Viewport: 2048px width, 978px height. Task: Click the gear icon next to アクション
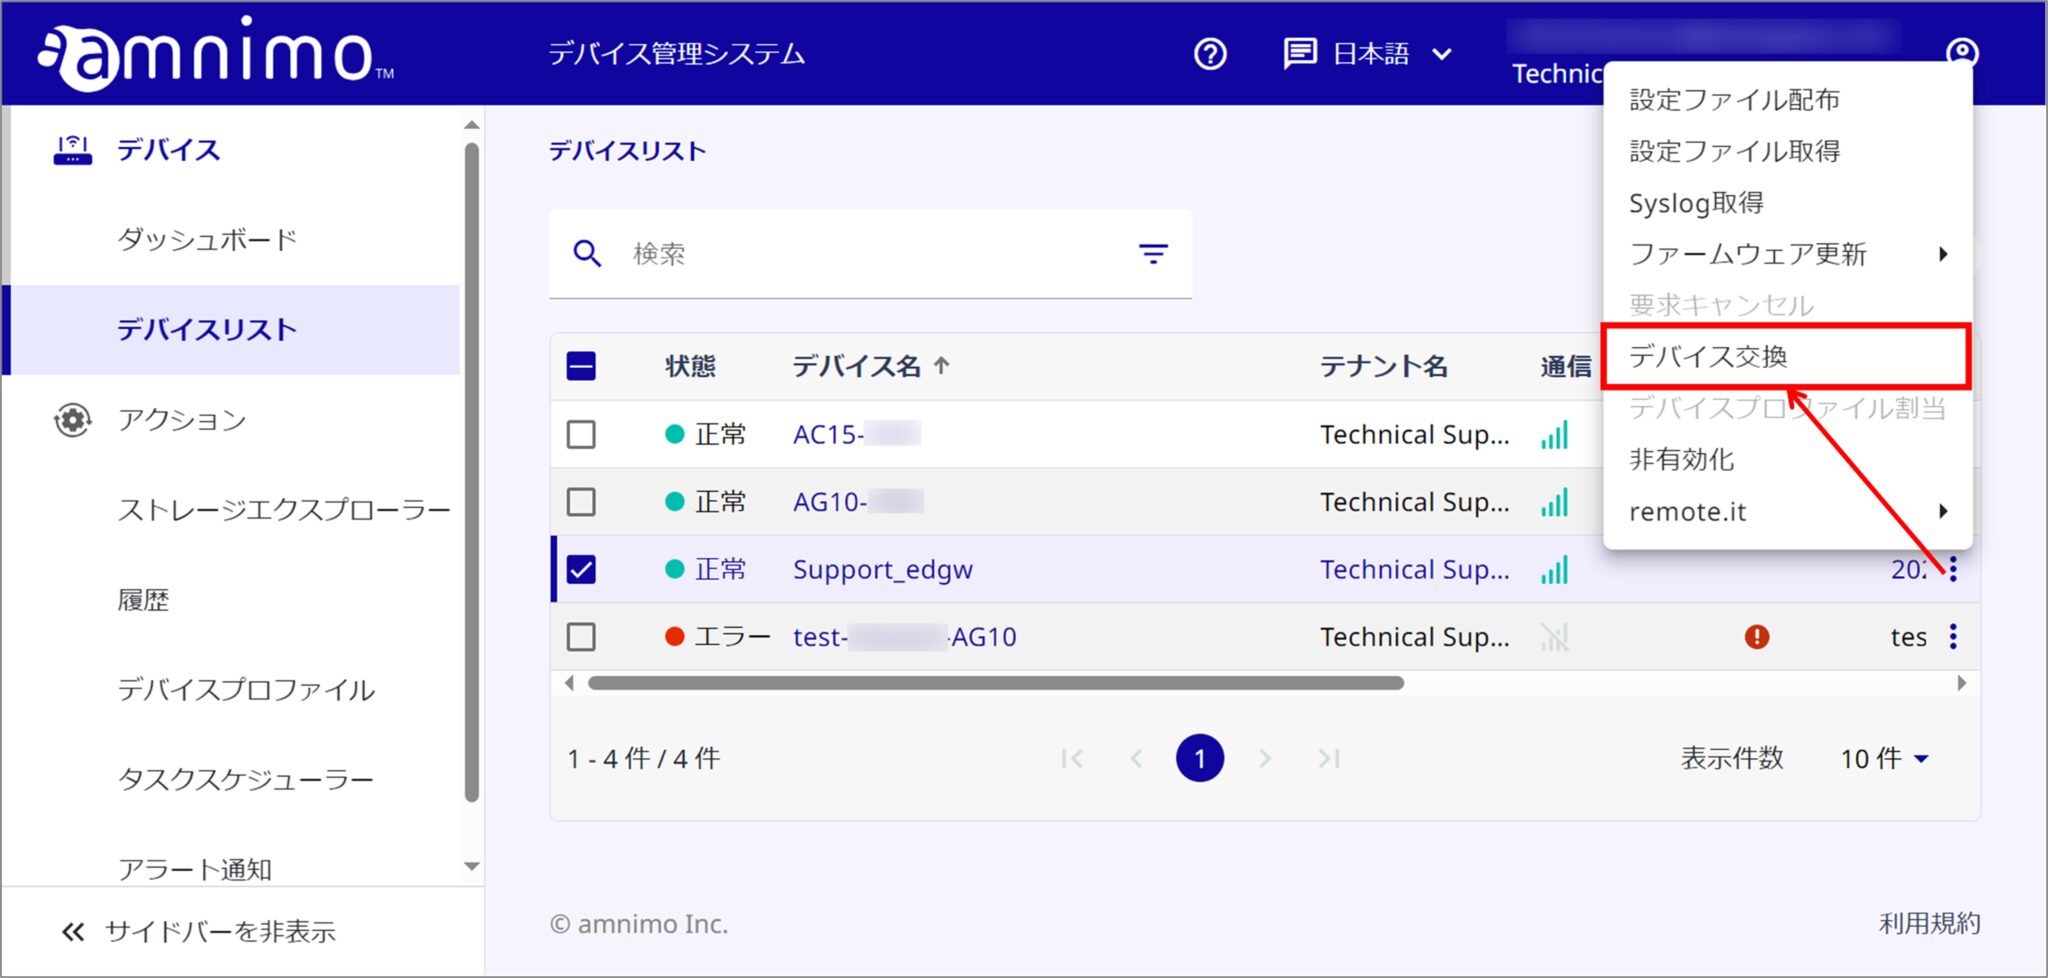coord(71,421)
